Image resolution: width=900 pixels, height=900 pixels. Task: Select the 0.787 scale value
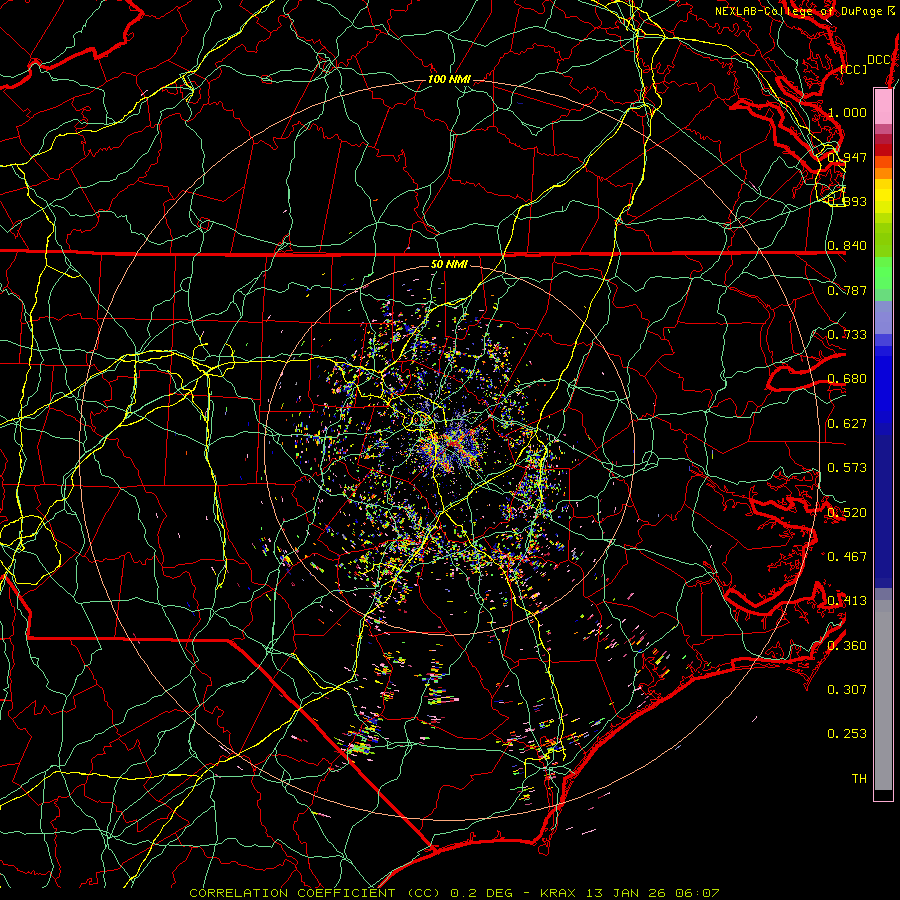click(x=847, y=290)
